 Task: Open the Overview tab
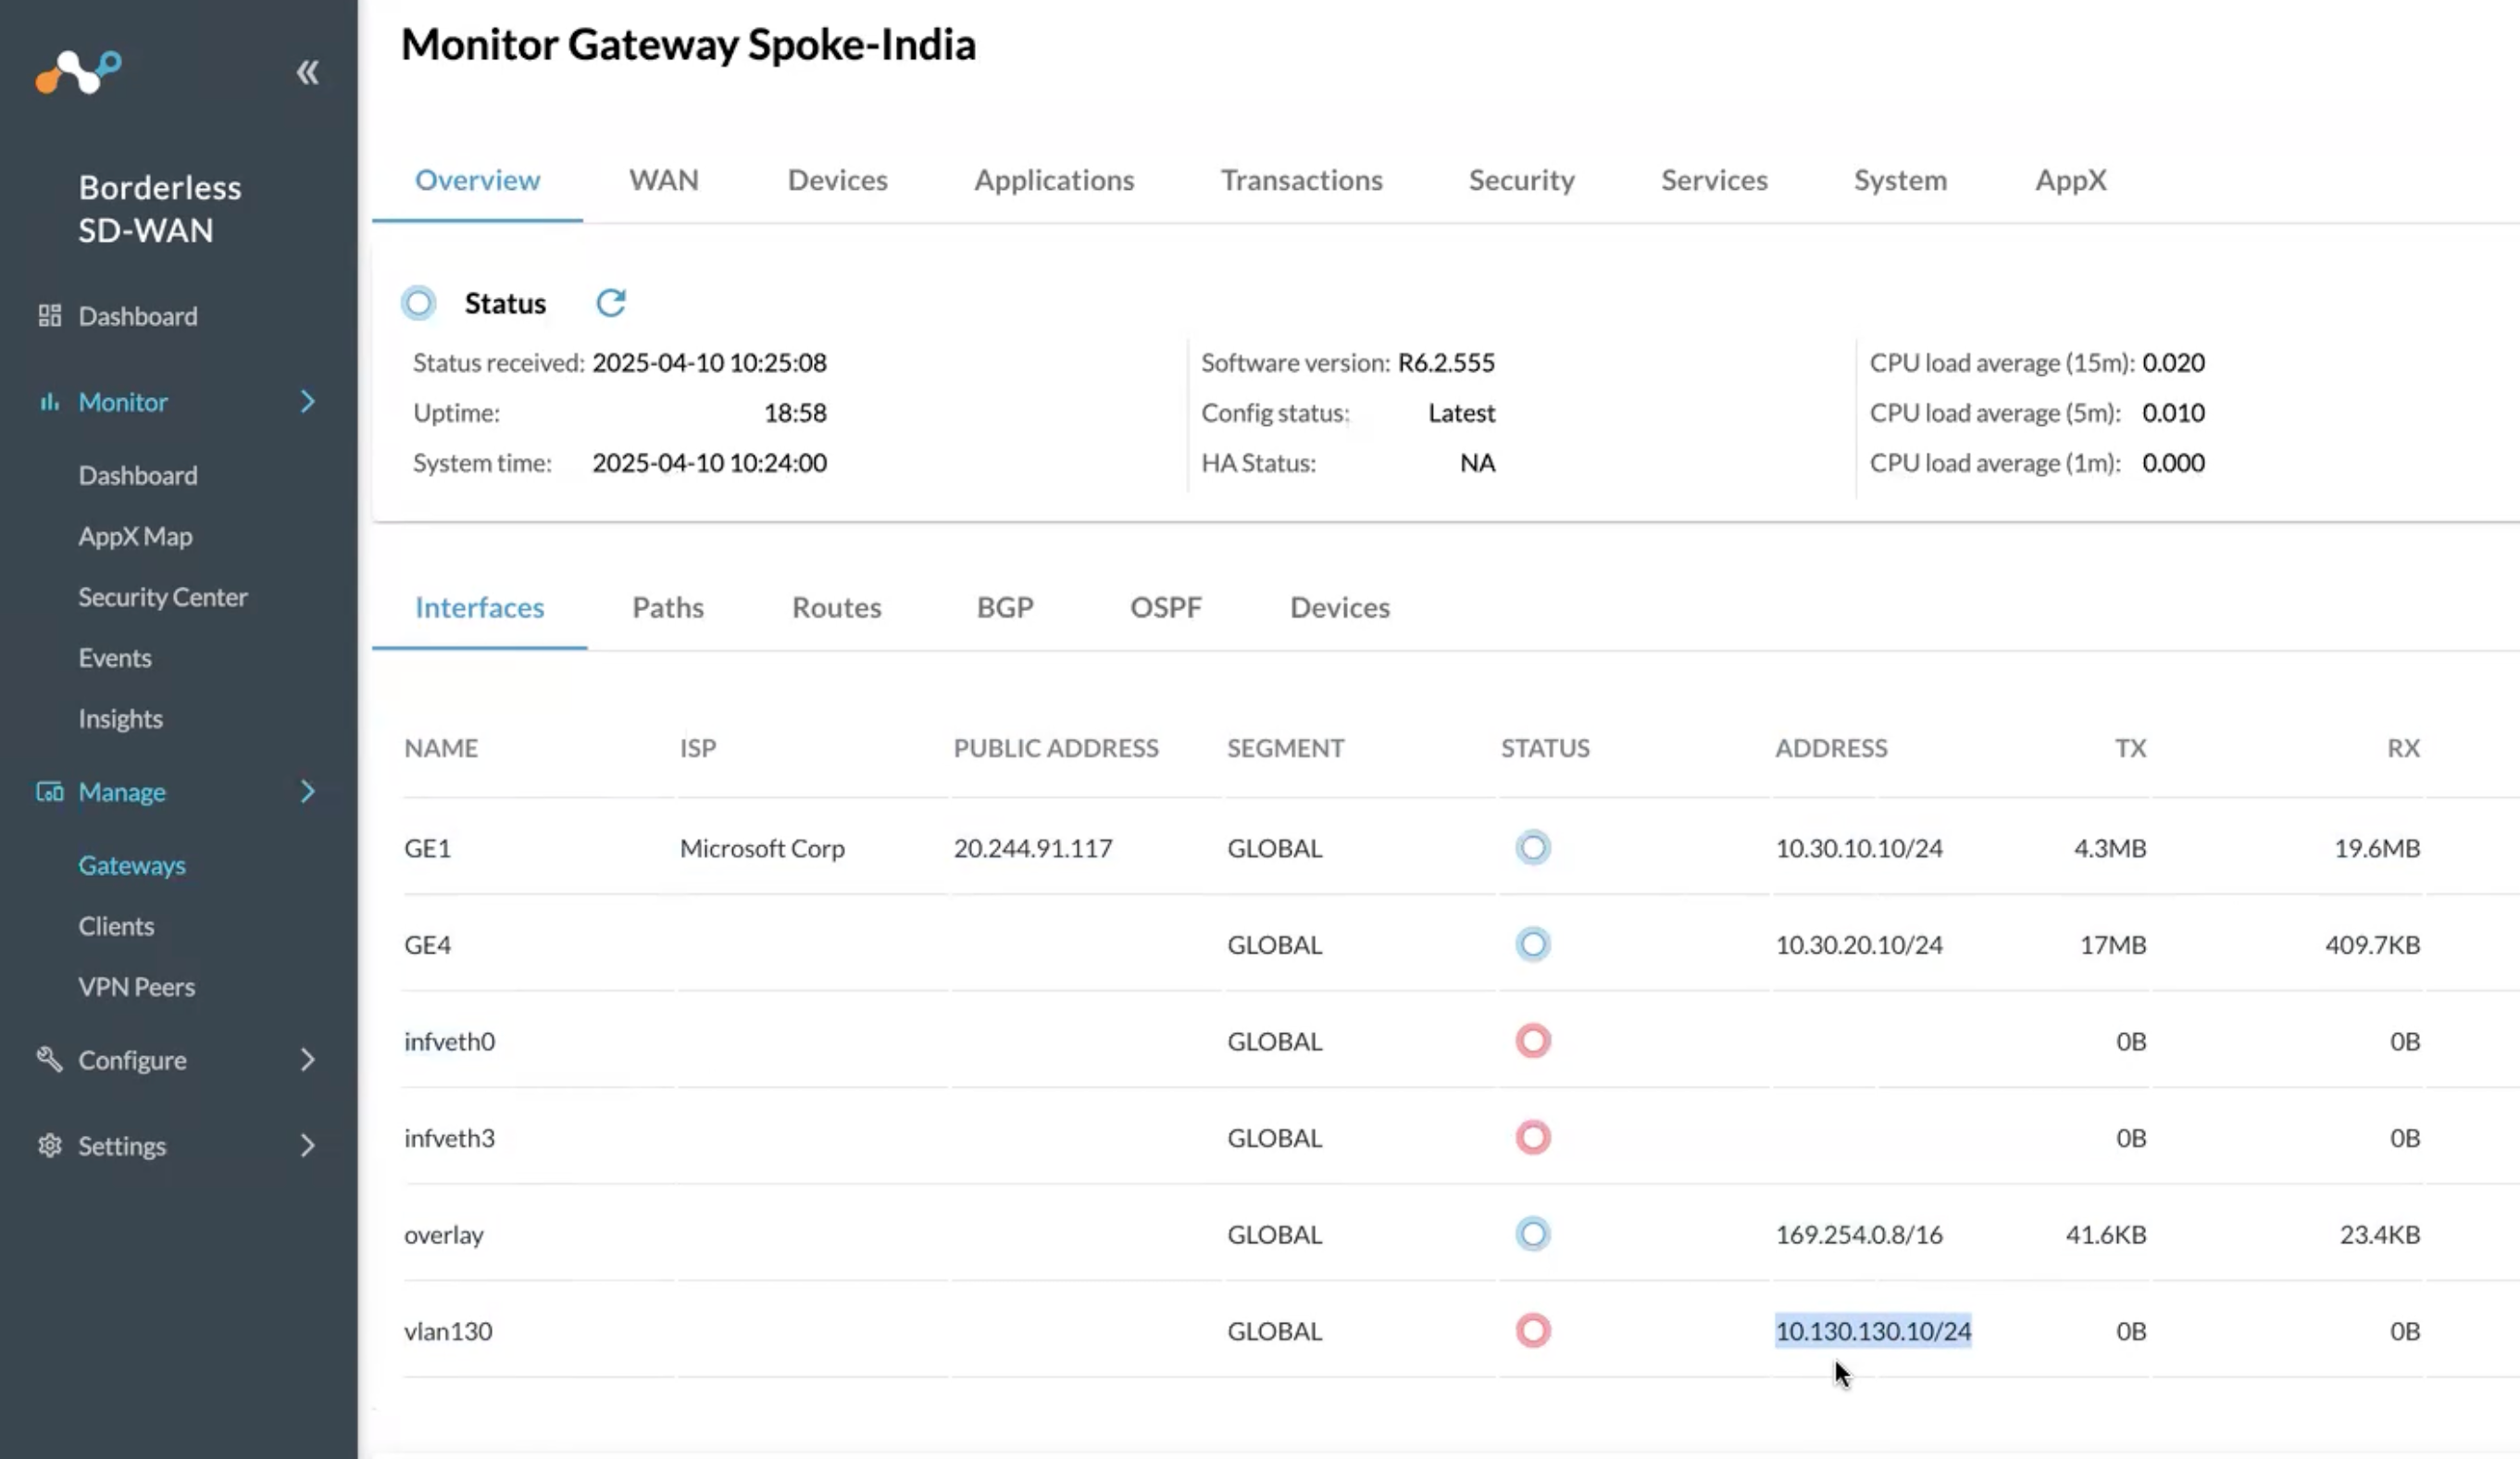click(477, 180)
